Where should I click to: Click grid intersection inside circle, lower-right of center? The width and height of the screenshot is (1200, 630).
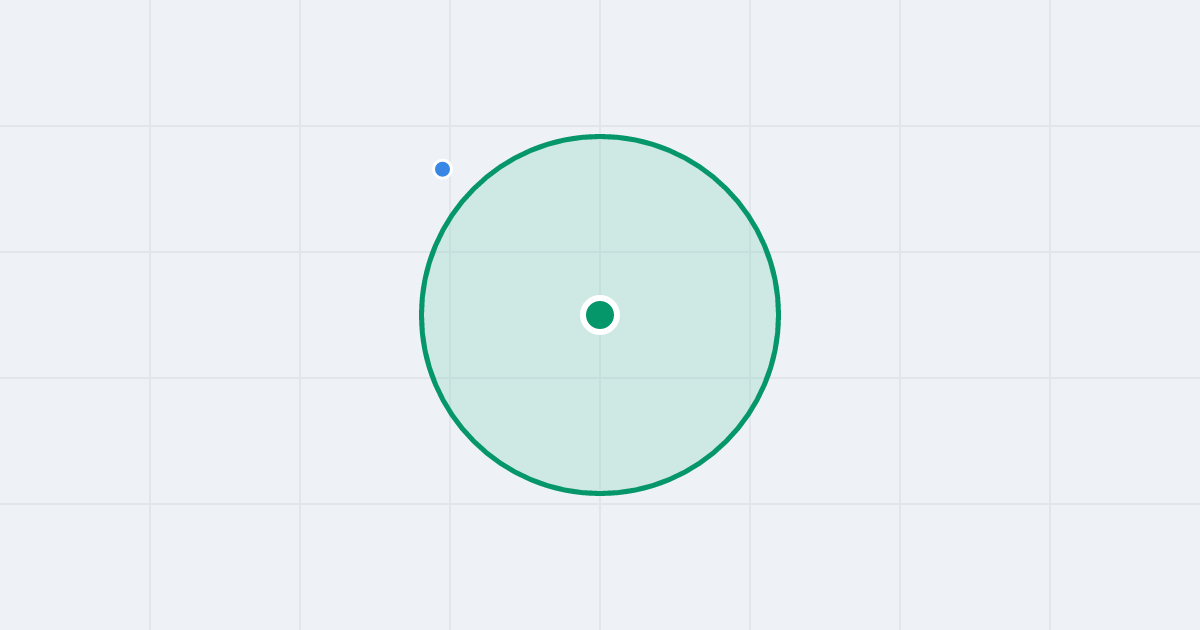tap(750, 378)
